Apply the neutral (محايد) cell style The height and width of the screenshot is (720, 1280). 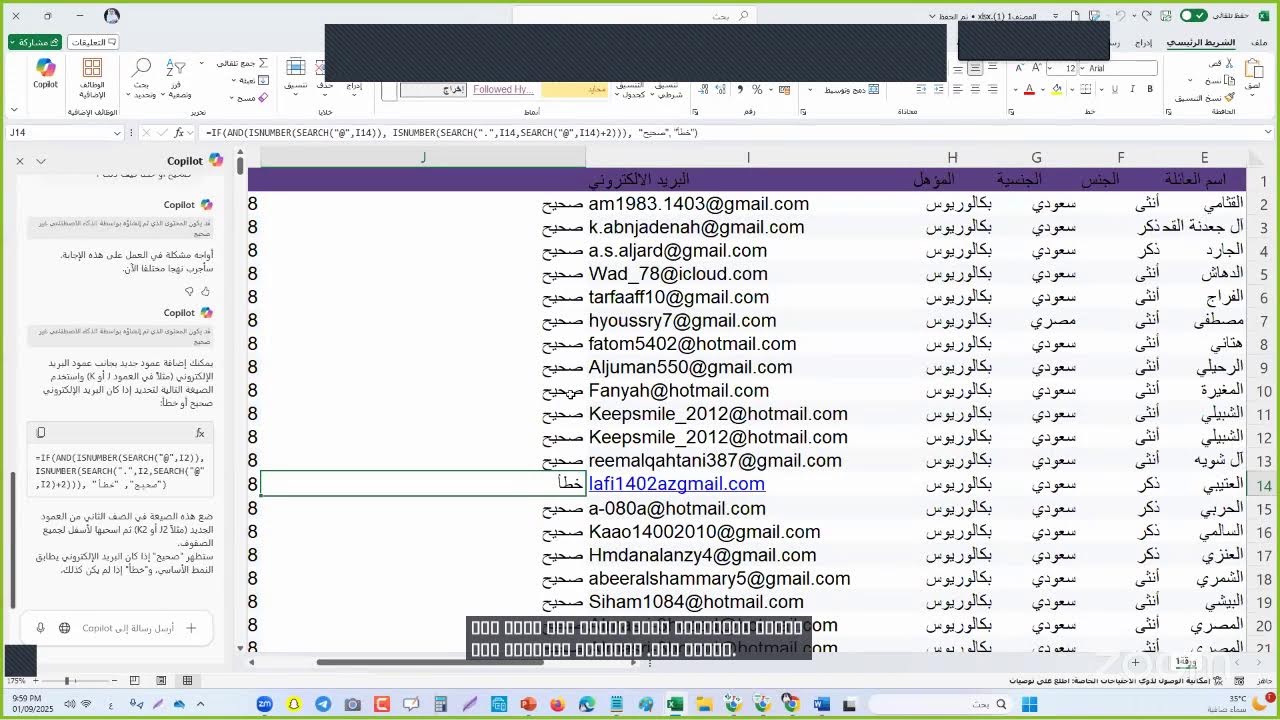(576, 89)
